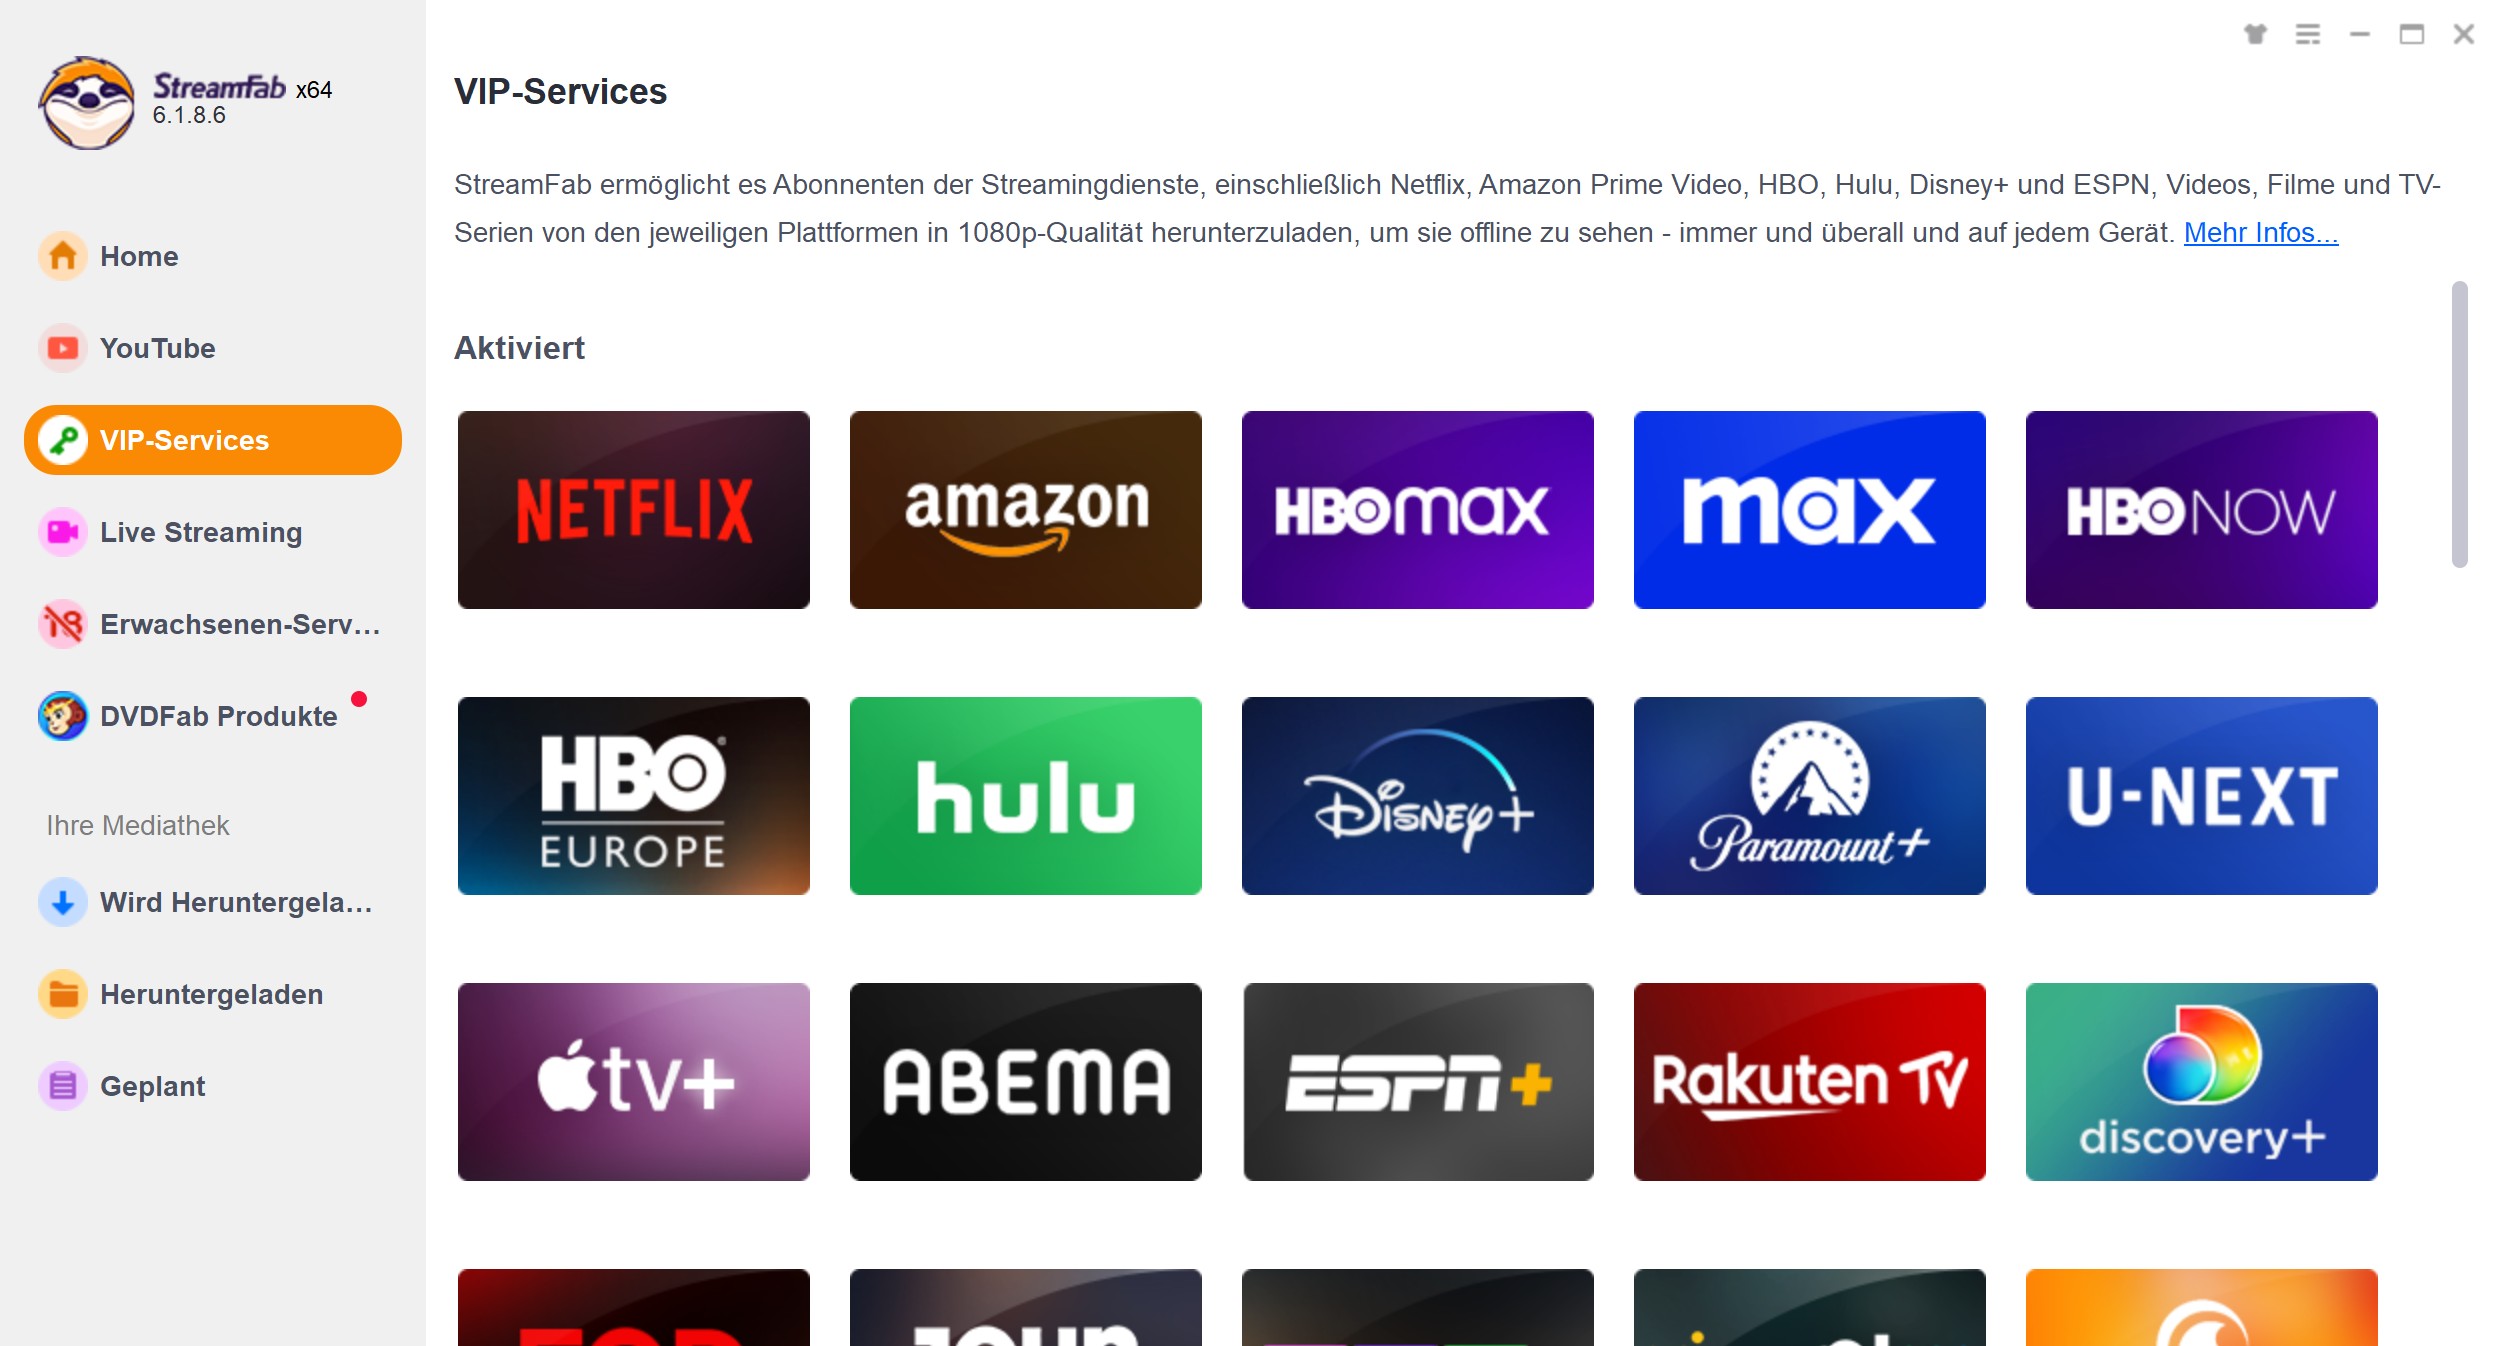Screen dimensions: 2498x1346
Task: Click Mehr Infos... hyperlink
Action: click(2259, 232)
